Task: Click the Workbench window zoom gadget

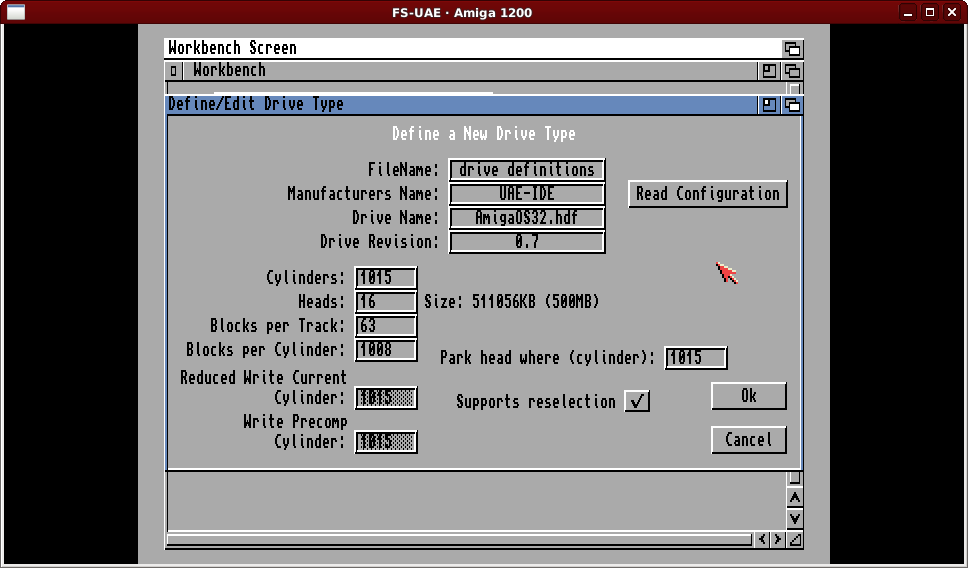Action: (x=769, y=71)
